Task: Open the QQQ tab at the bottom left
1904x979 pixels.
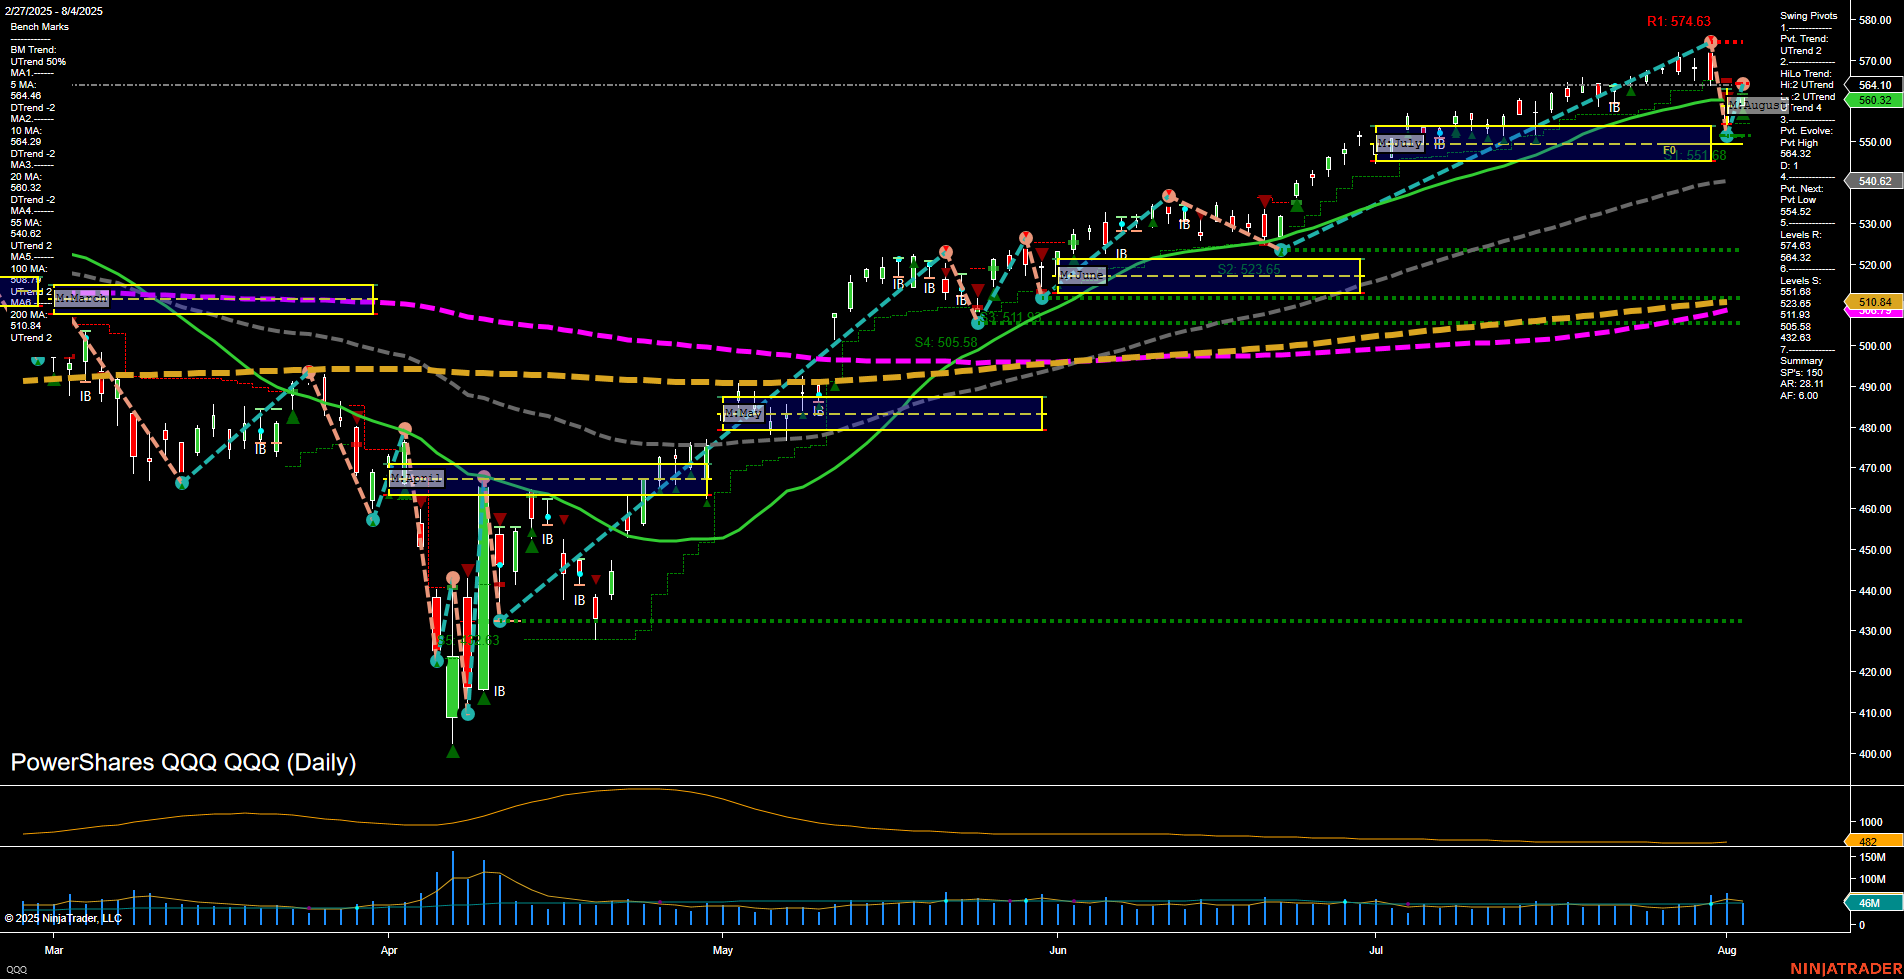Action: [x=17, y=969]
